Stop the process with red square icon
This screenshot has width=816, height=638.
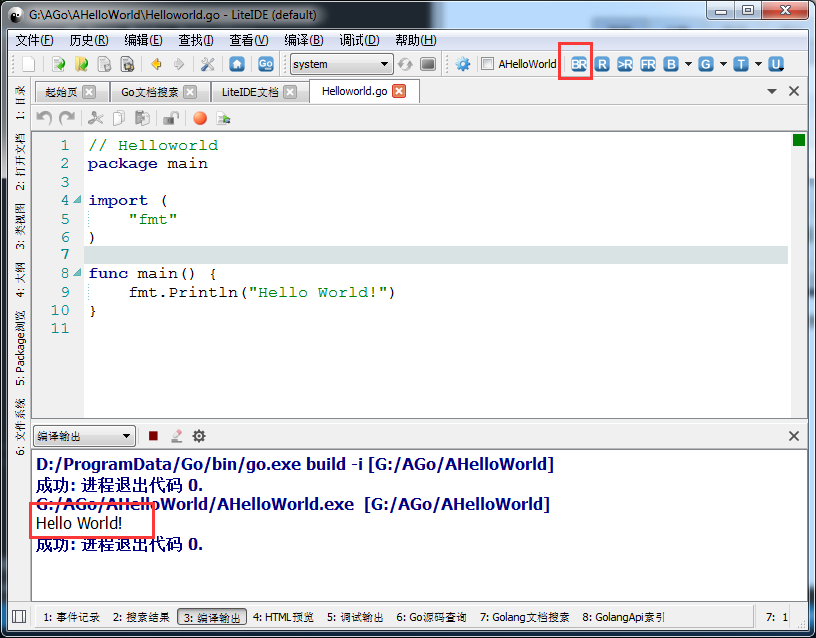153,436
